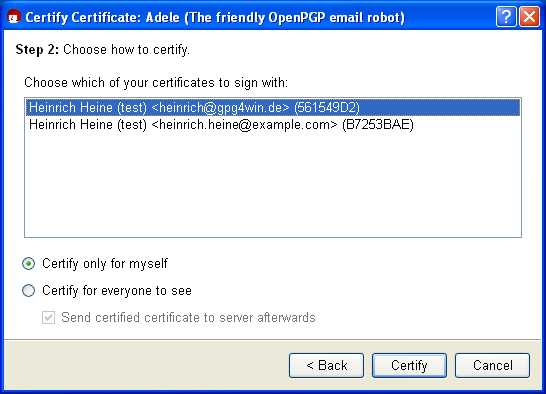546x394 pixels.
Task: Select the heinrich.heine@example.com certificate entry
Action: click(x=273, y=124)
